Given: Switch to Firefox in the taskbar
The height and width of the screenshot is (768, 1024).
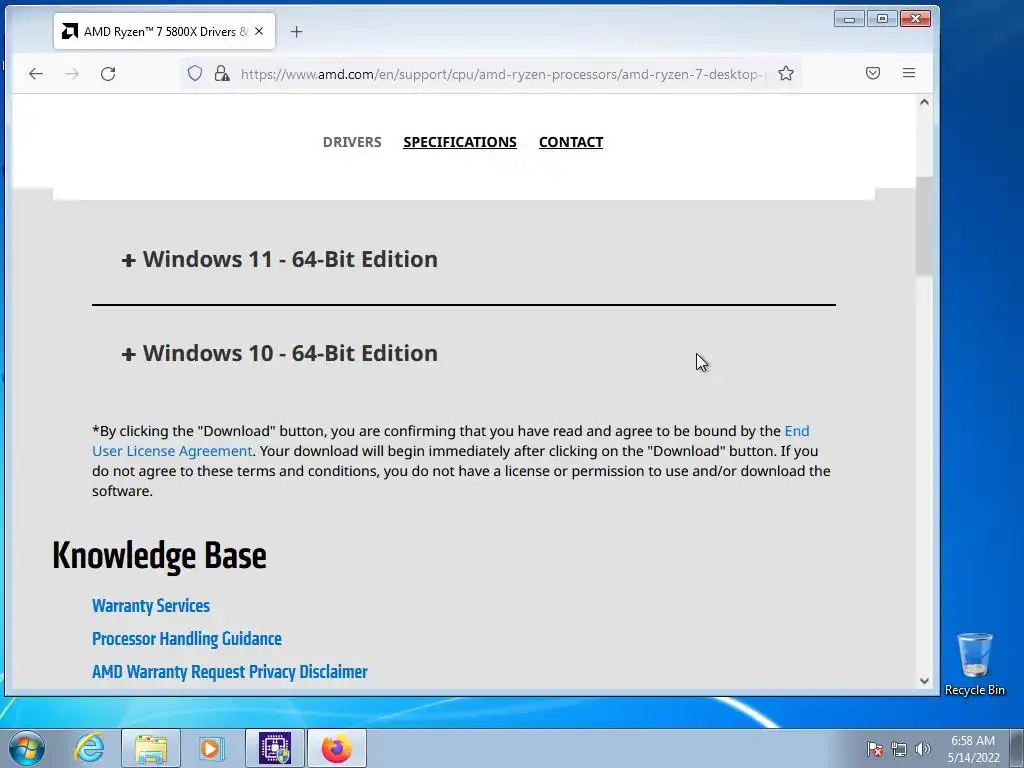Looking at the screenshot, I should [x=336, y=748].
